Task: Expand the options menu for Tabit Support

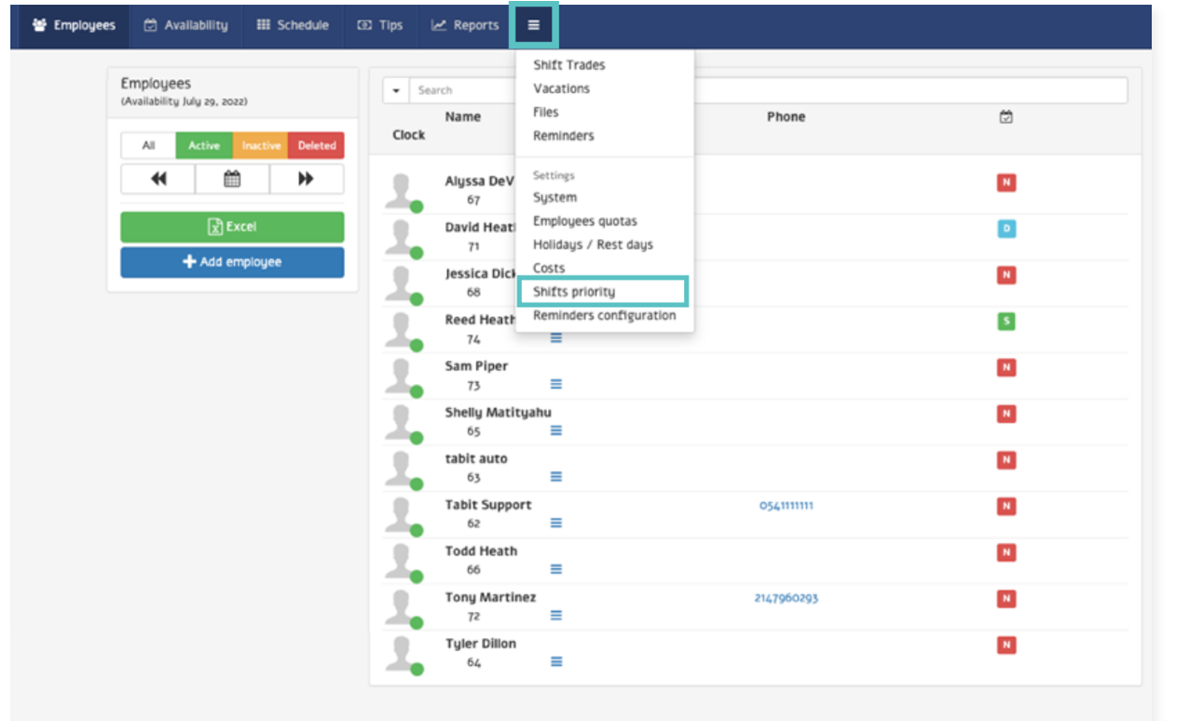Action: point(556,522)
